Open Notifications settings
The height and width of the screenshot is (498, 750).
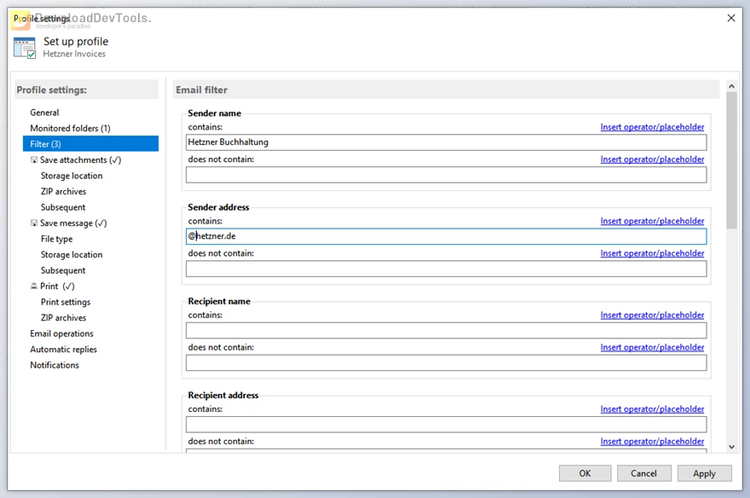[x=54, y=365]
